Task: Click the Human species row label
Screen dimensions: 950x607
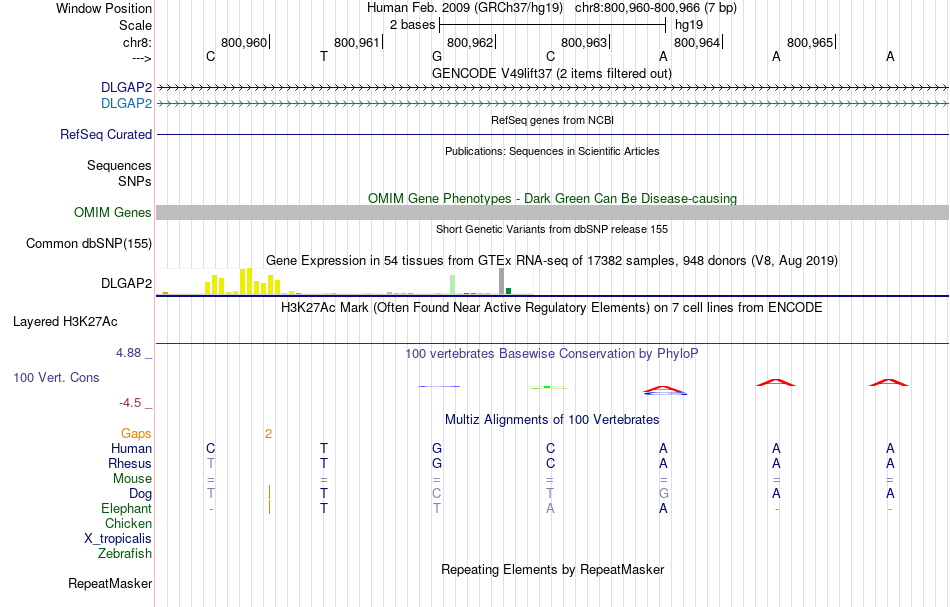Action: [x=131, y=449]
